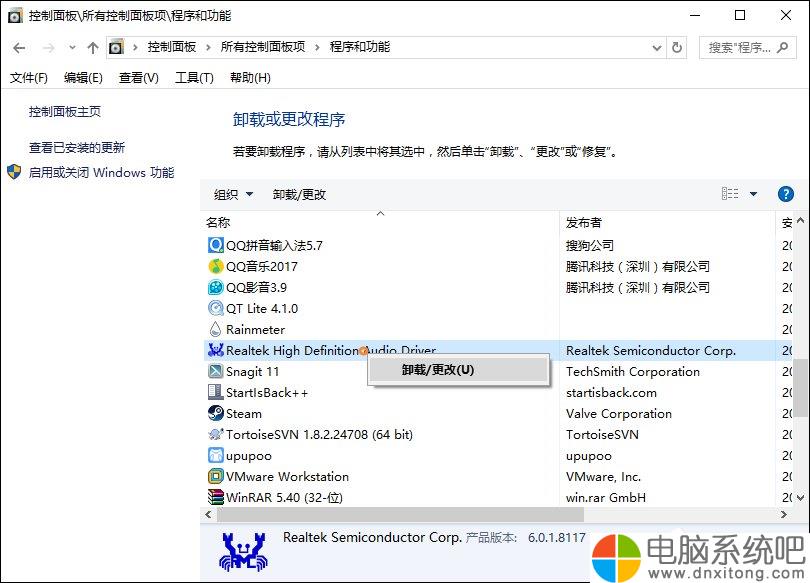Image resolution: width=810 pixels, height=583 pixels.
Task: Select the Steam entry text
Action: click(x=244, y=414)
